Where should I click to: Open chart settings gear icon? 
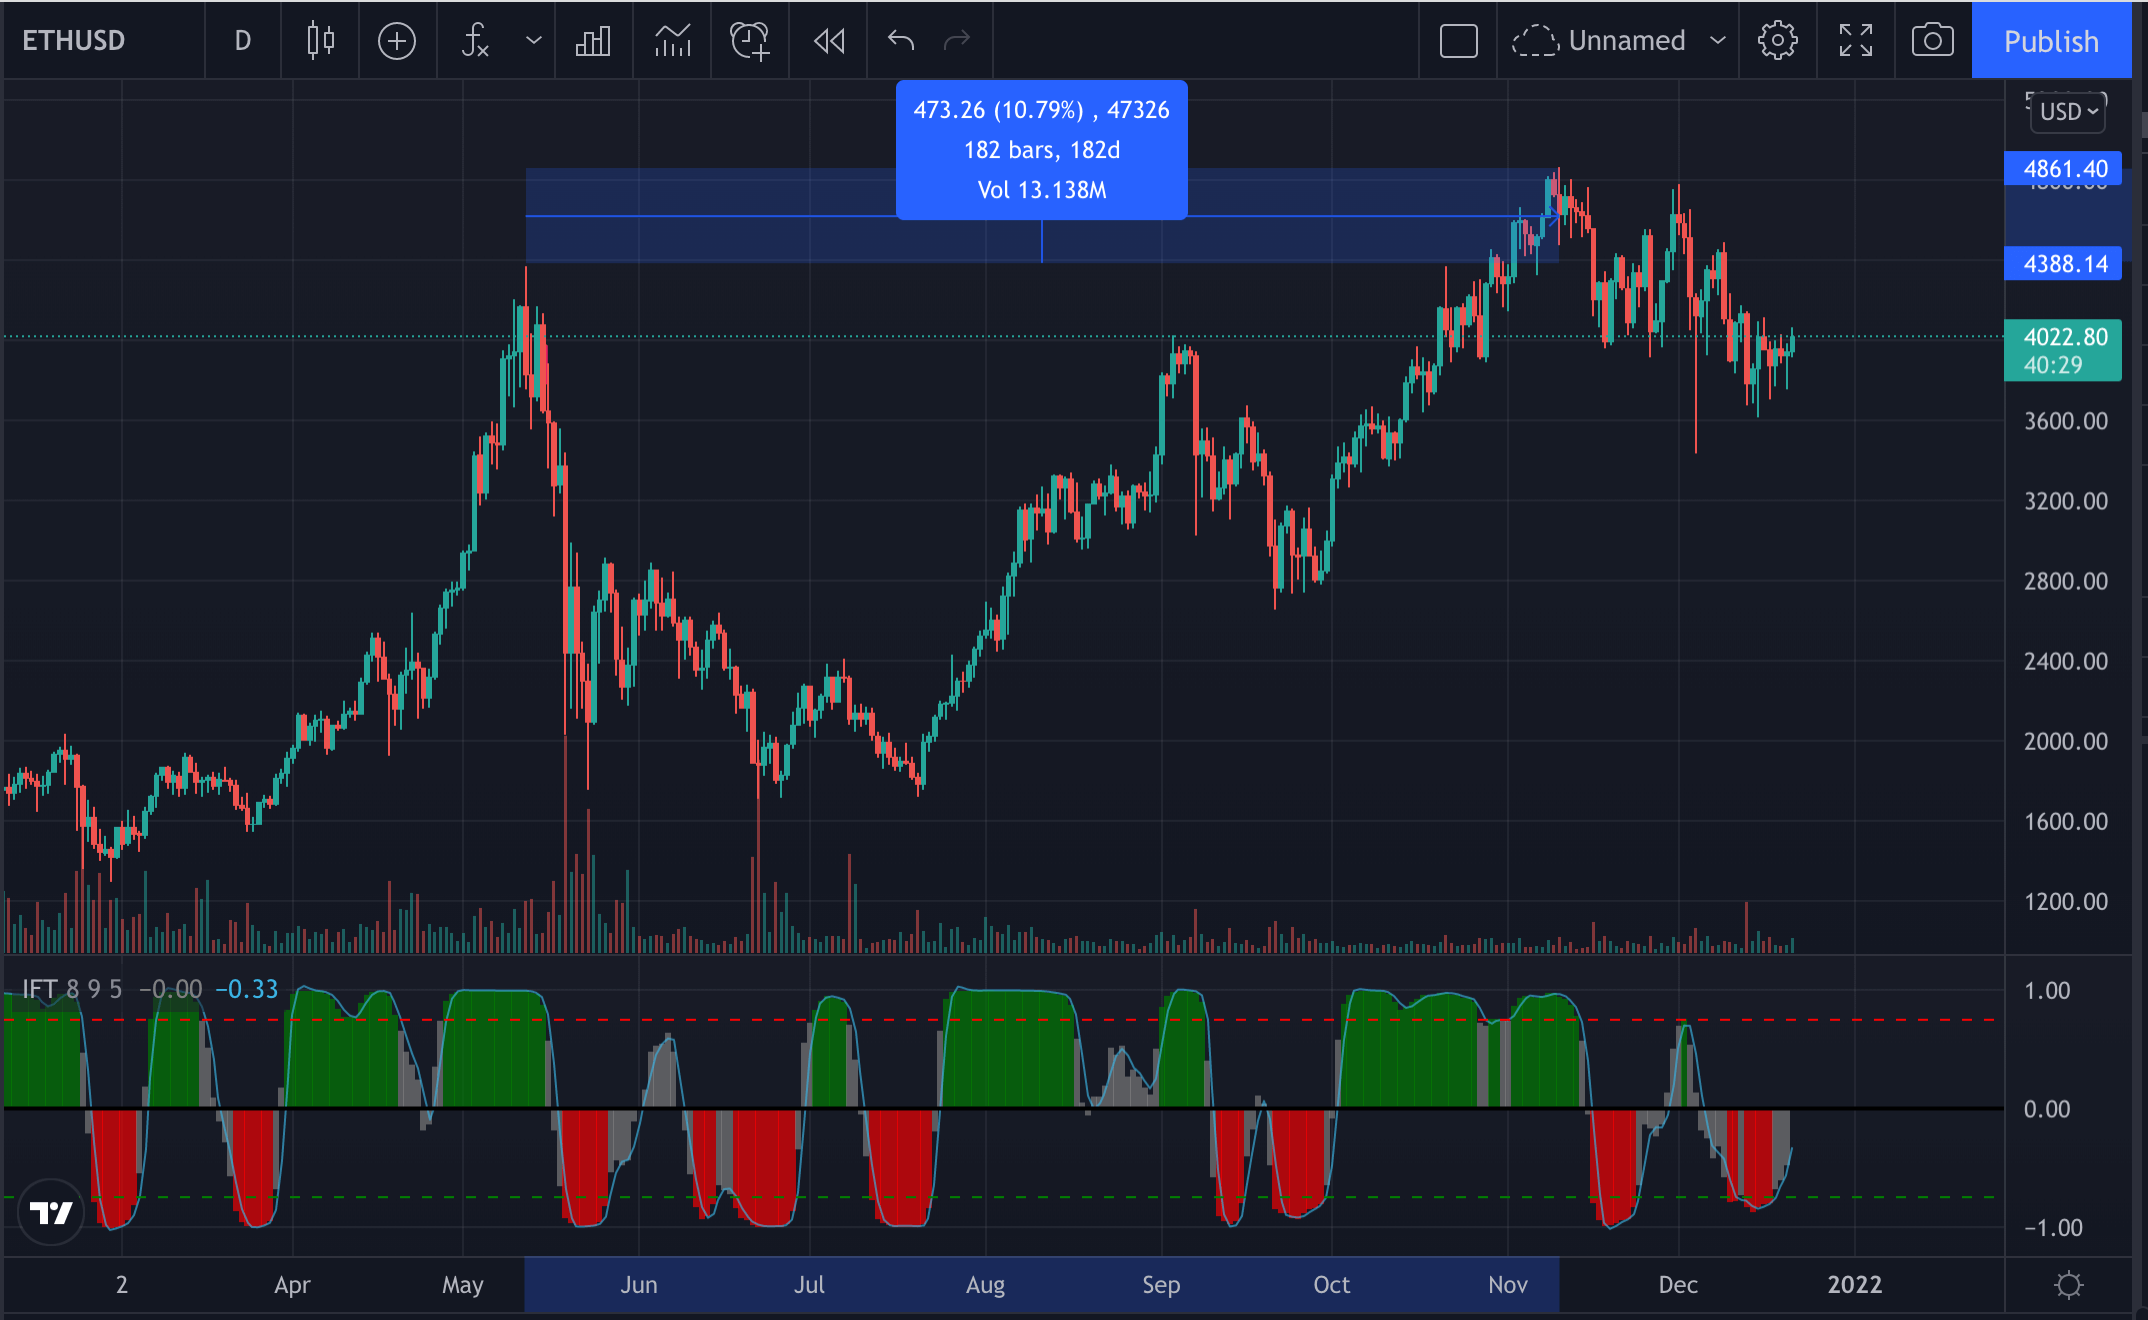(1778, 41)
